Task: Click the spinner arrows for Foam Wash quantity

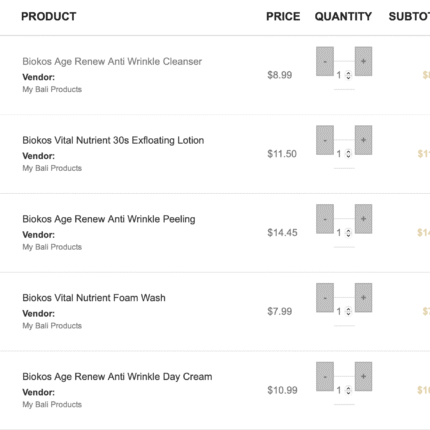Action: pos(348,312)
